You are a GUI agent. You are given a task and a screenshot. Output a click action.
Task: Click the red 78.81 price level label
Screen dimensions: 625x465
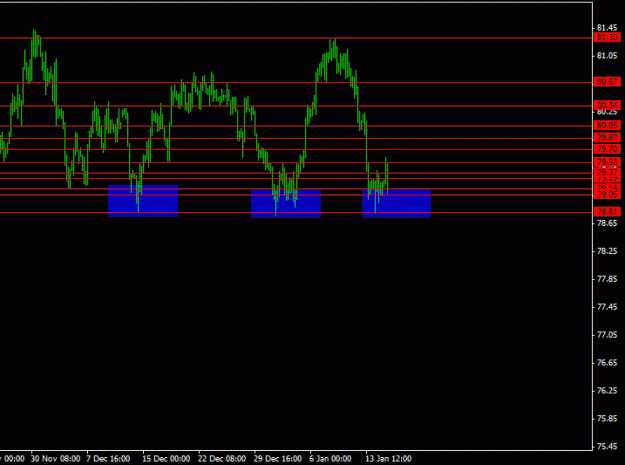click(607, 212)
